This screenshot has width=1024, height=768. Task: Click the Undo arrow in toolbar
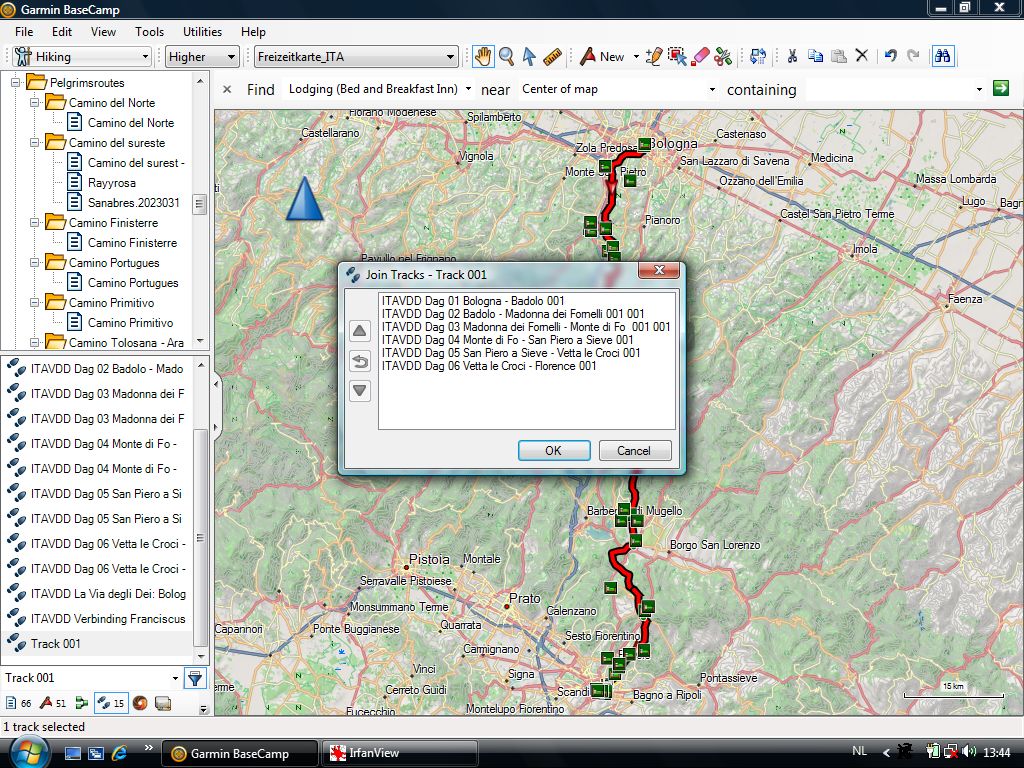890,57
